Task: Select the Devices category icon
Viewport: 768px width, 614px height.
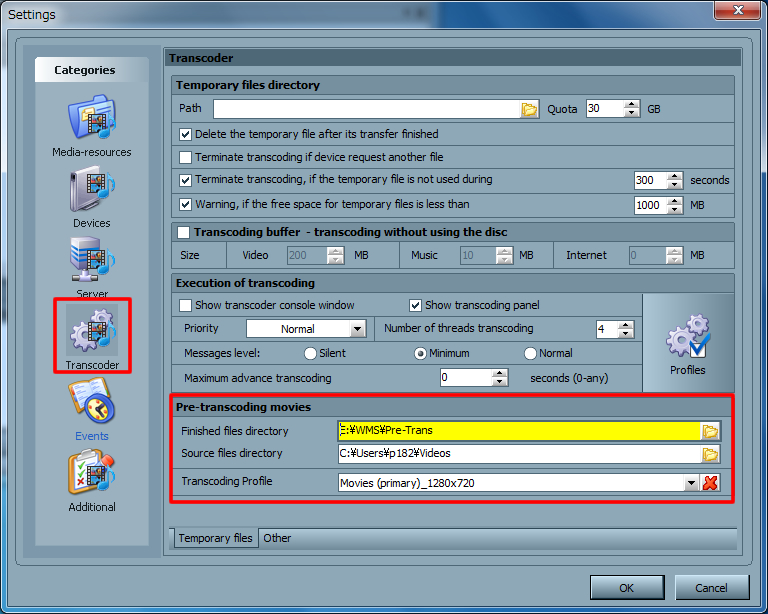Action: coord(92,196)
